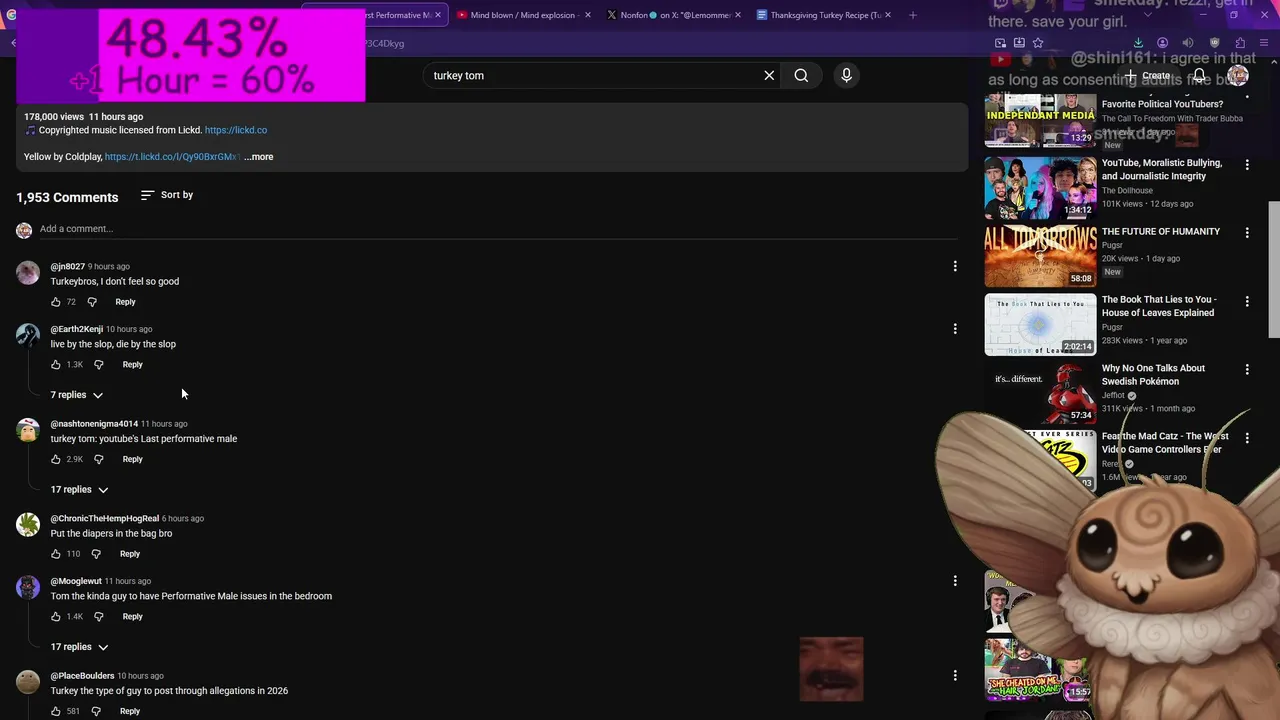Open options menu for @PlaceBoulders comment
This screenshot has width=1280, height=720.
point(955,675)
